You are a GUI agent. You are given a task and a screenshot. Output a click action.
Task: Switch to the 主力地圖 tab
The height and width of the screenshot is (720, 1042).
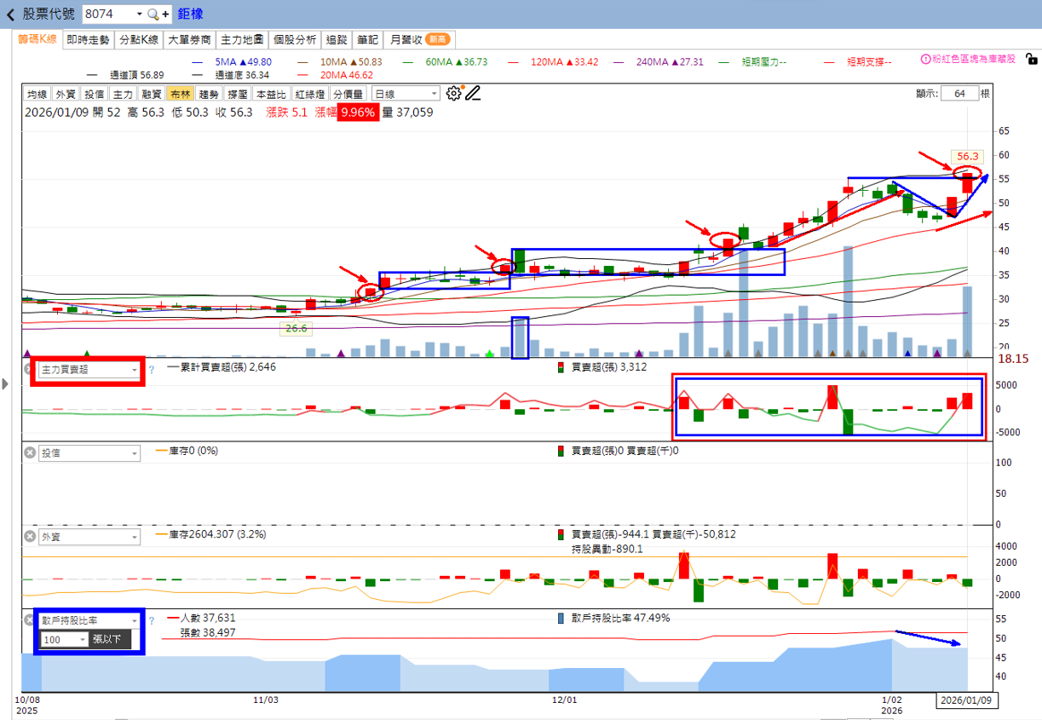(x=242, y=40)
